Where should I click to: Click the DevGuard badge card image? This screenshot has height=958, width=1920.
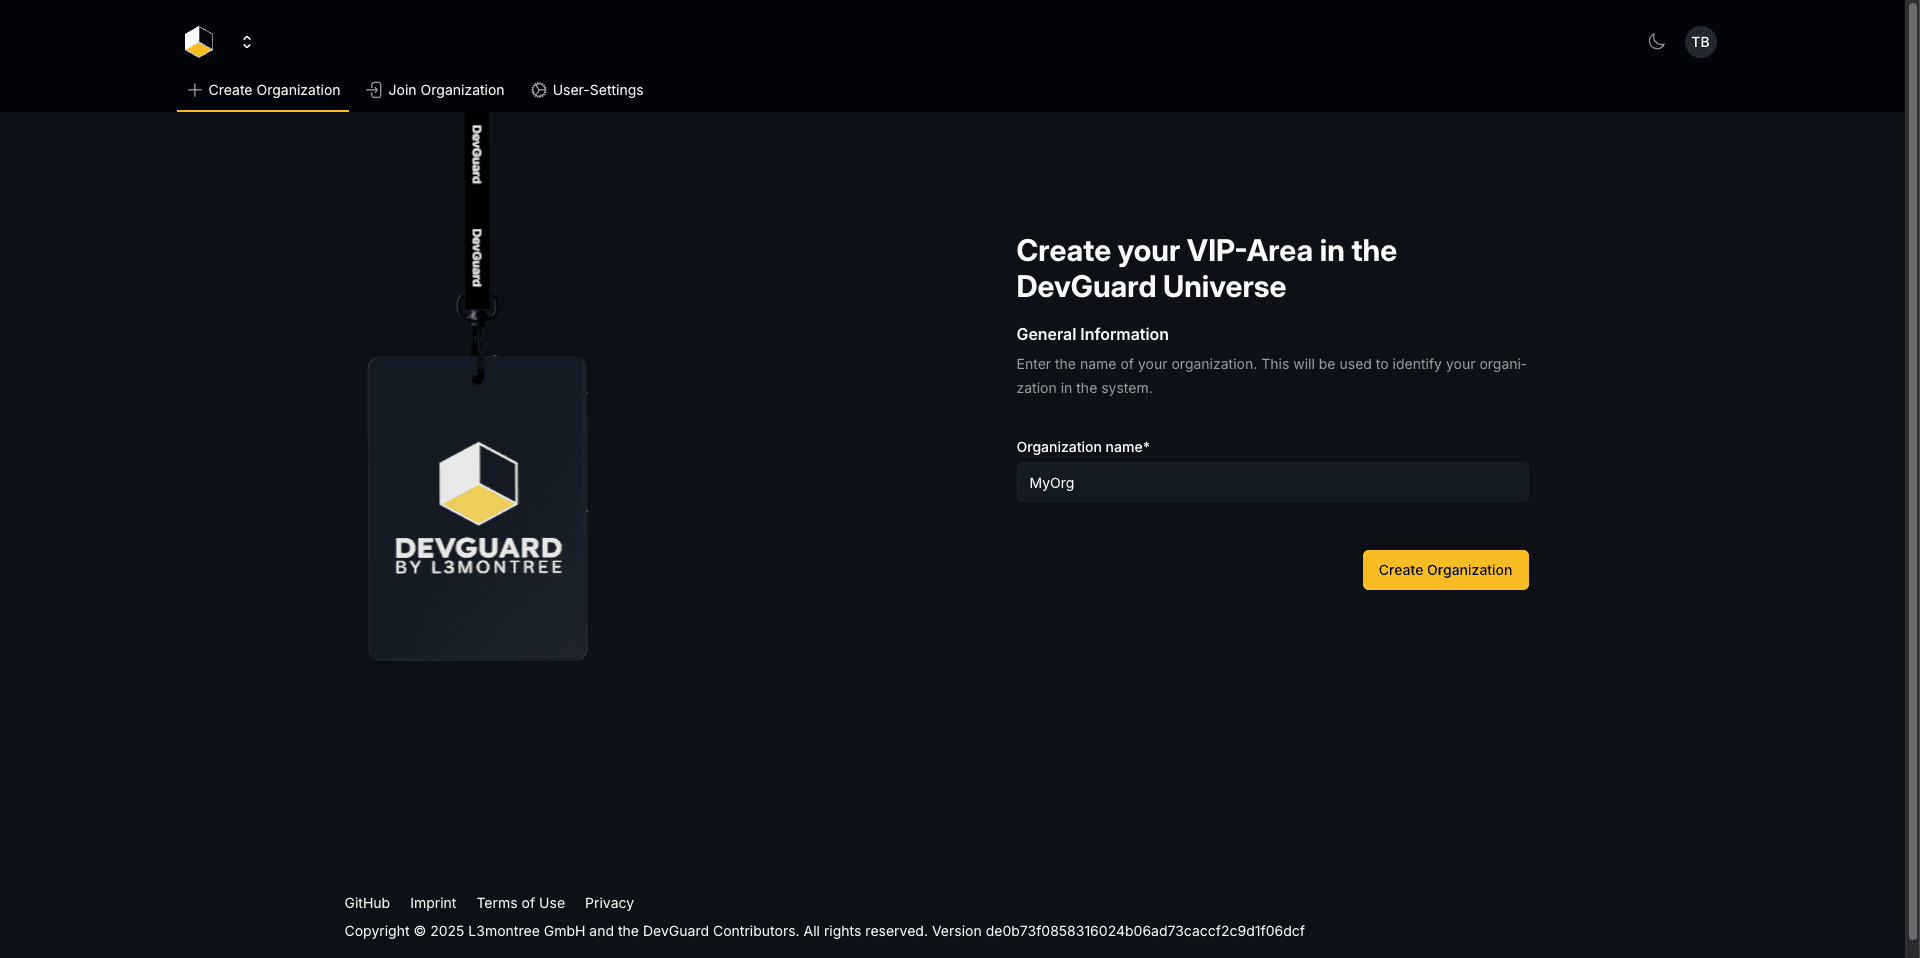click(478, 508)
